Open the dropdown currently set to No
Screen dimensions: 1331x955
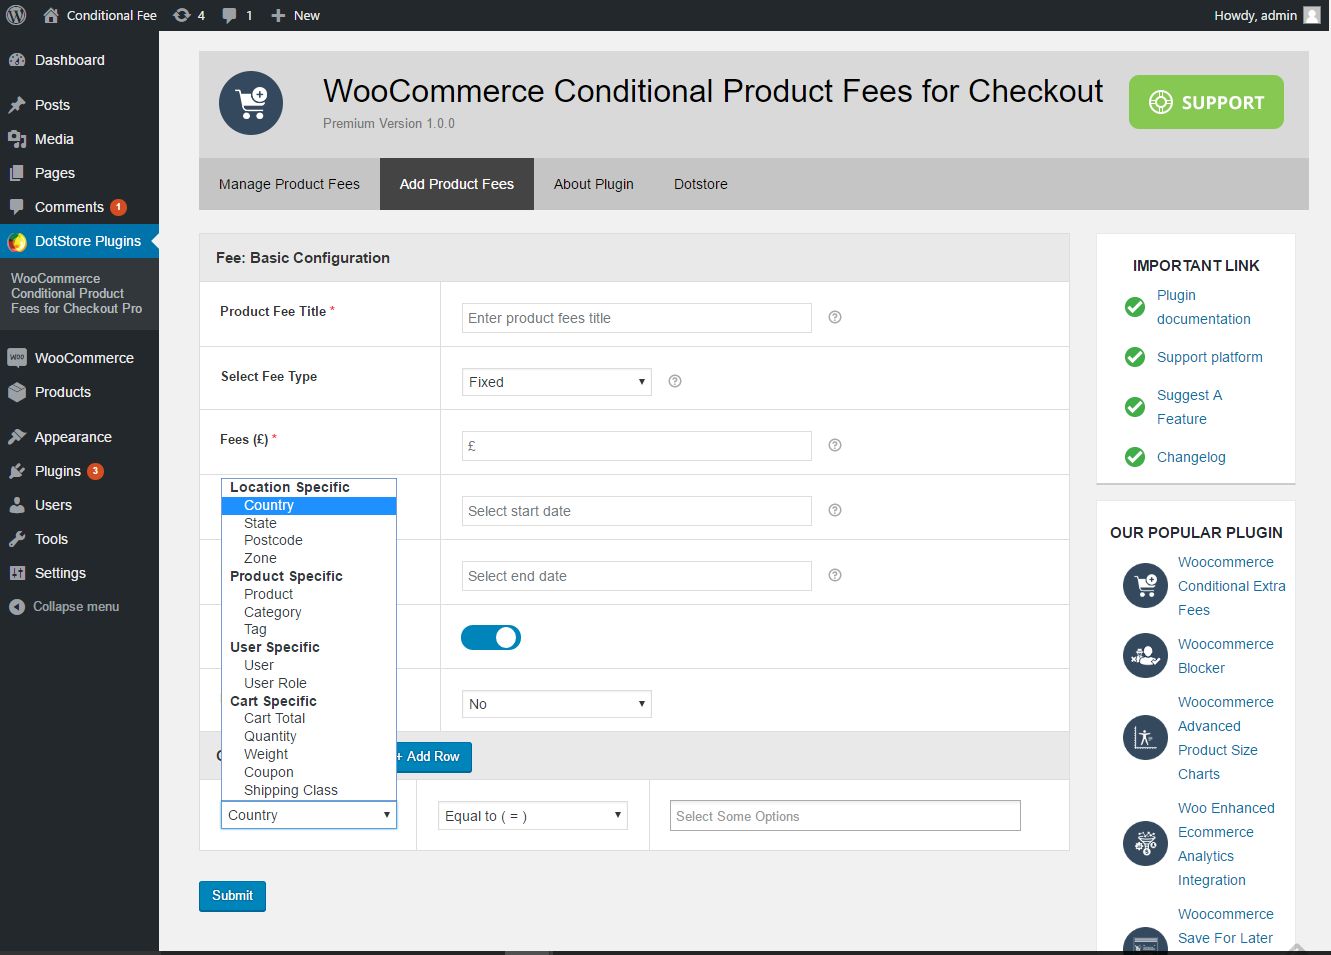click(x=557, y=704)
